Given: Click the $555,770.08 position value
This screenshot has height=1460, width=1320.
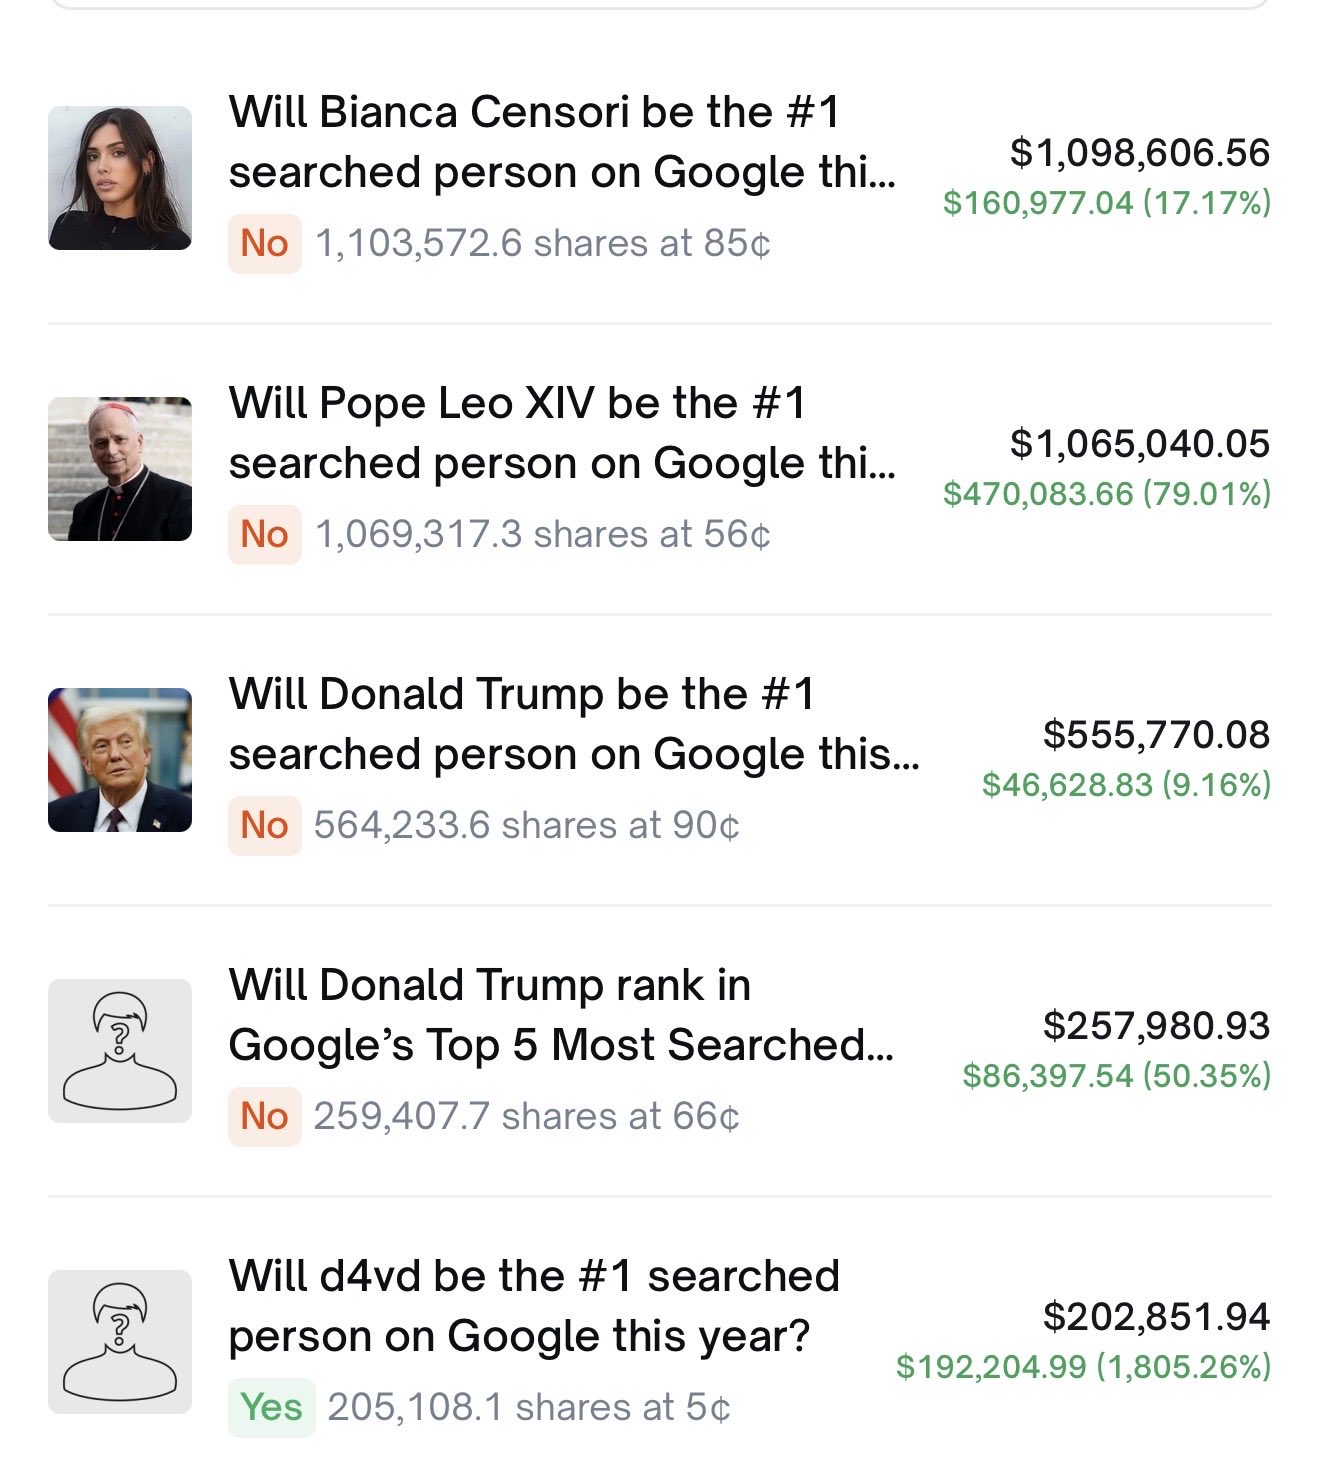Looking at the screenshot, I should pyautogui.click(x=1155, y=735).
